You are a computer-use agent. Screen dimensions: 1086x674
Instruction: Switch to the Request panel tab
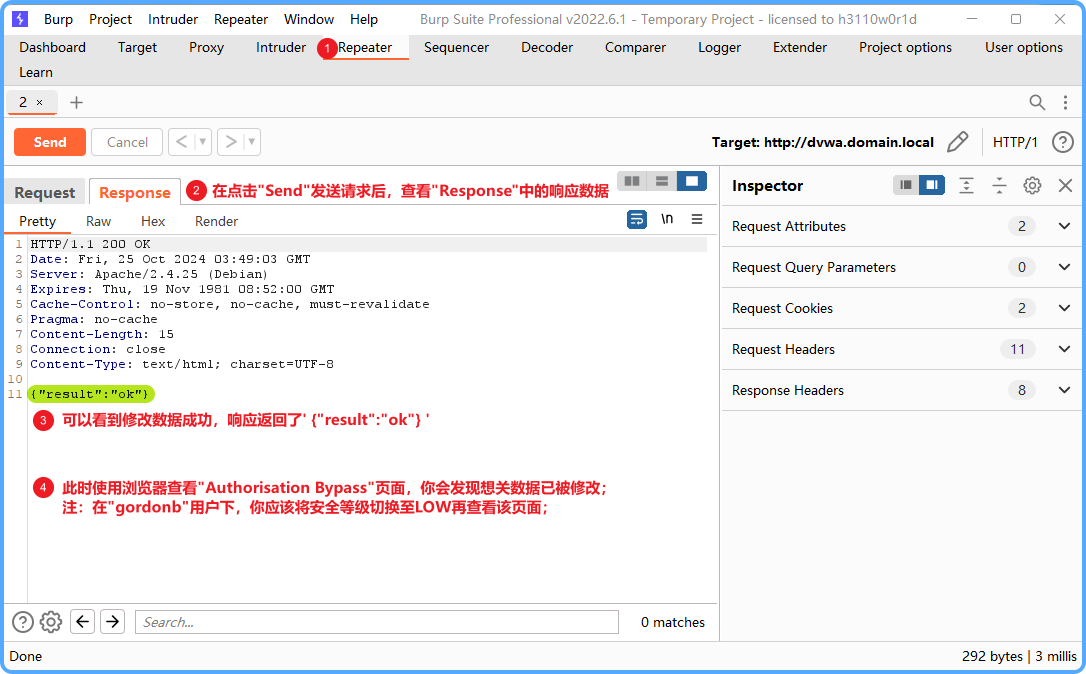tap(45, 193)
